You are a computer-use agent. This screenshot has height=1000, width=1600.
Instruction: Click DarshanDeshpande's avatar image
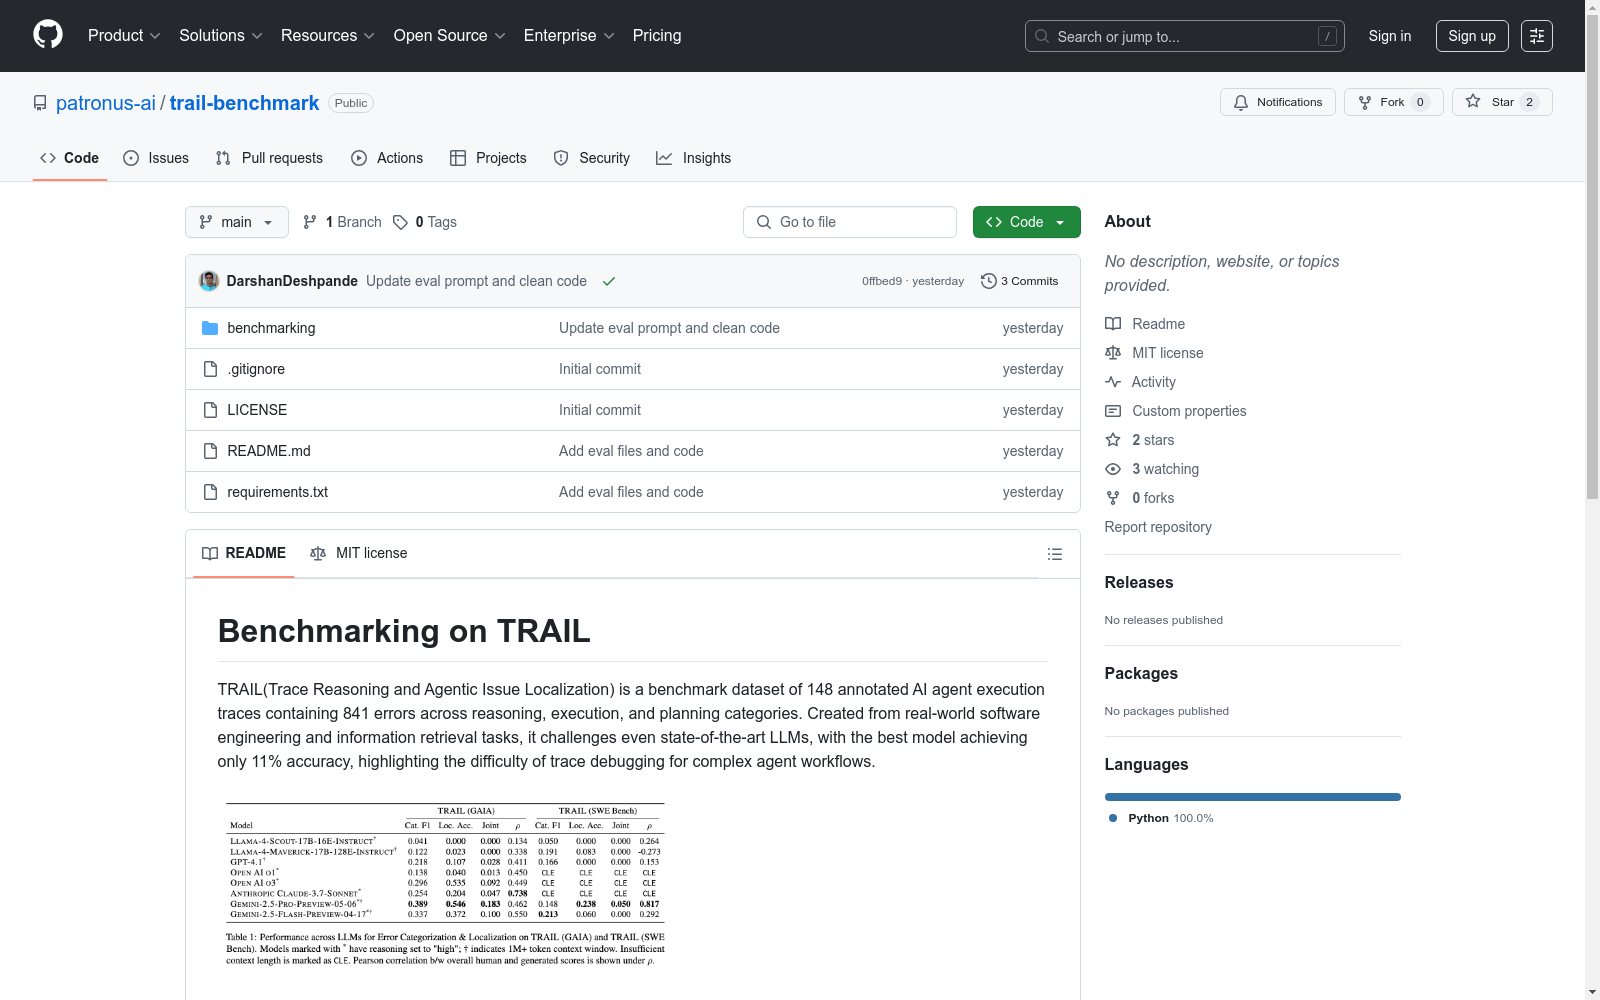tap(209, 281)
